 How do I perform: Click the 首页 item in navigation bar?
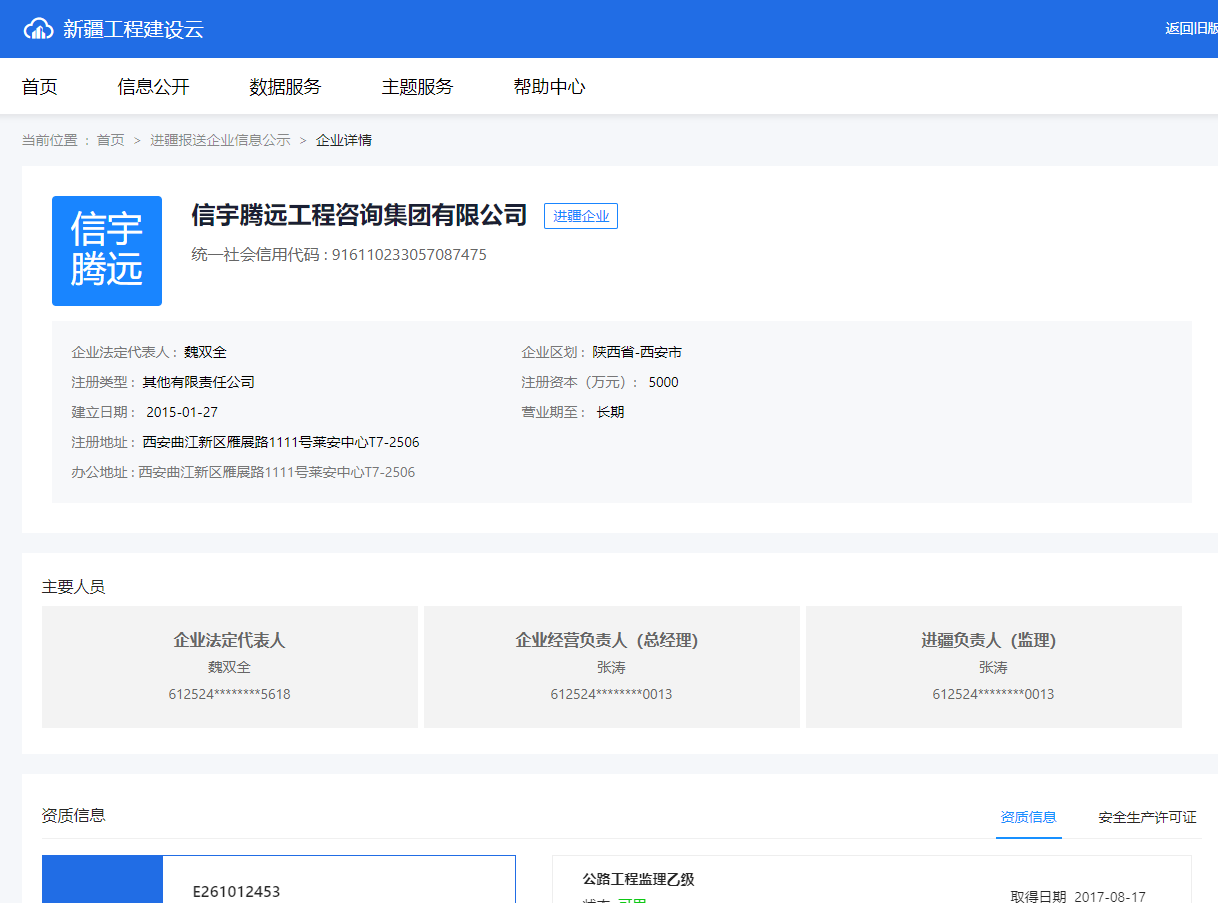[39, 87]
